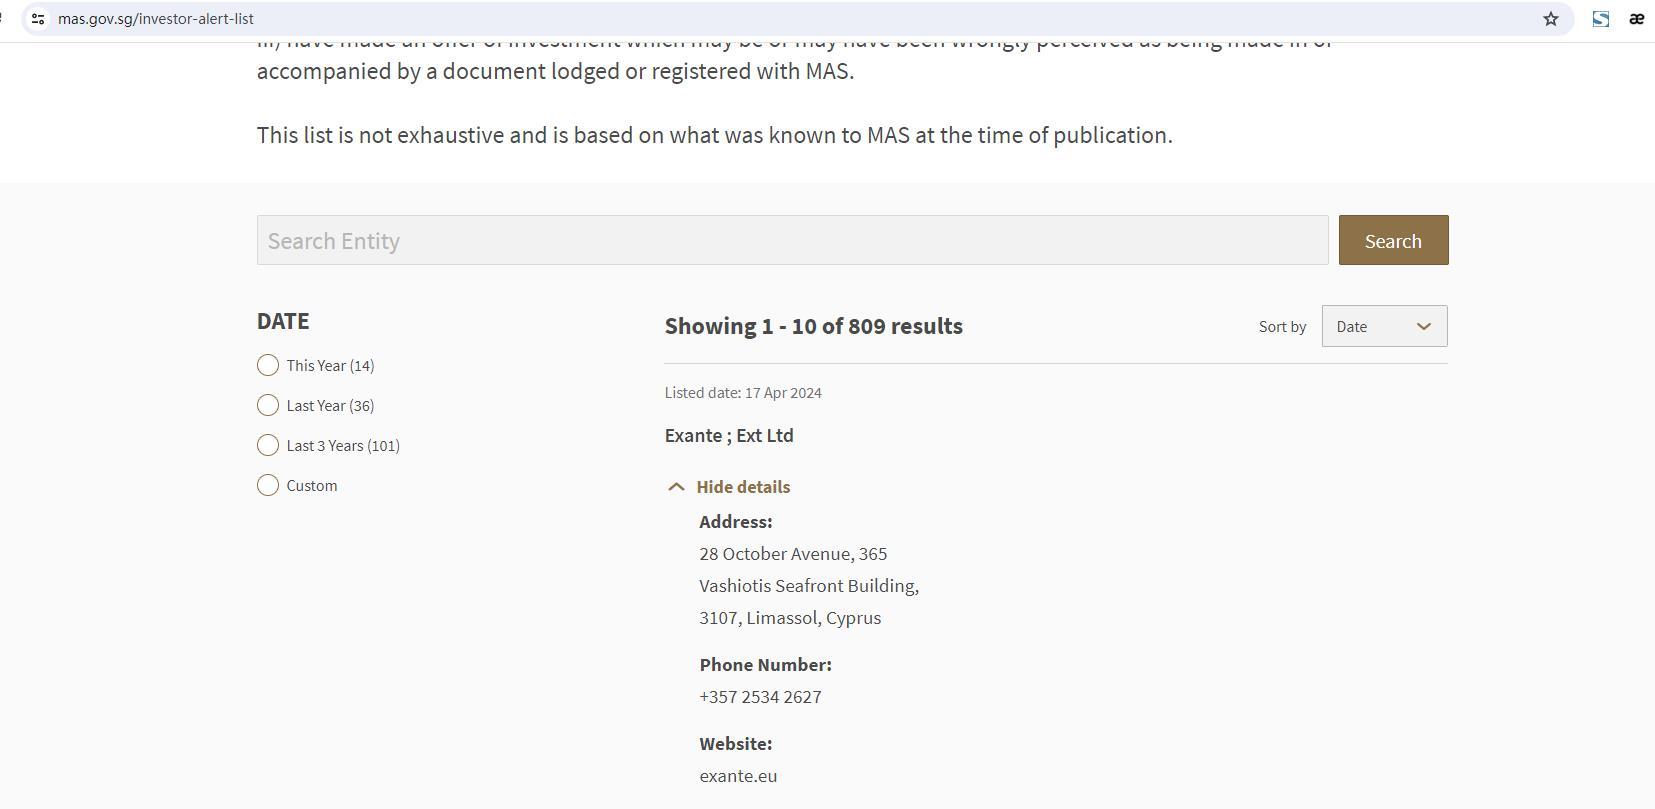
Task: Click the mas.gov.sg URL in address bar
Action: (156, 19)
